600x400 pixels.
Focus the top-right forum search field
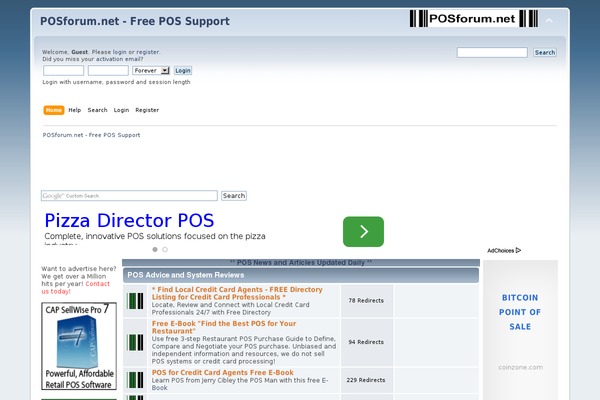(492, 52)
